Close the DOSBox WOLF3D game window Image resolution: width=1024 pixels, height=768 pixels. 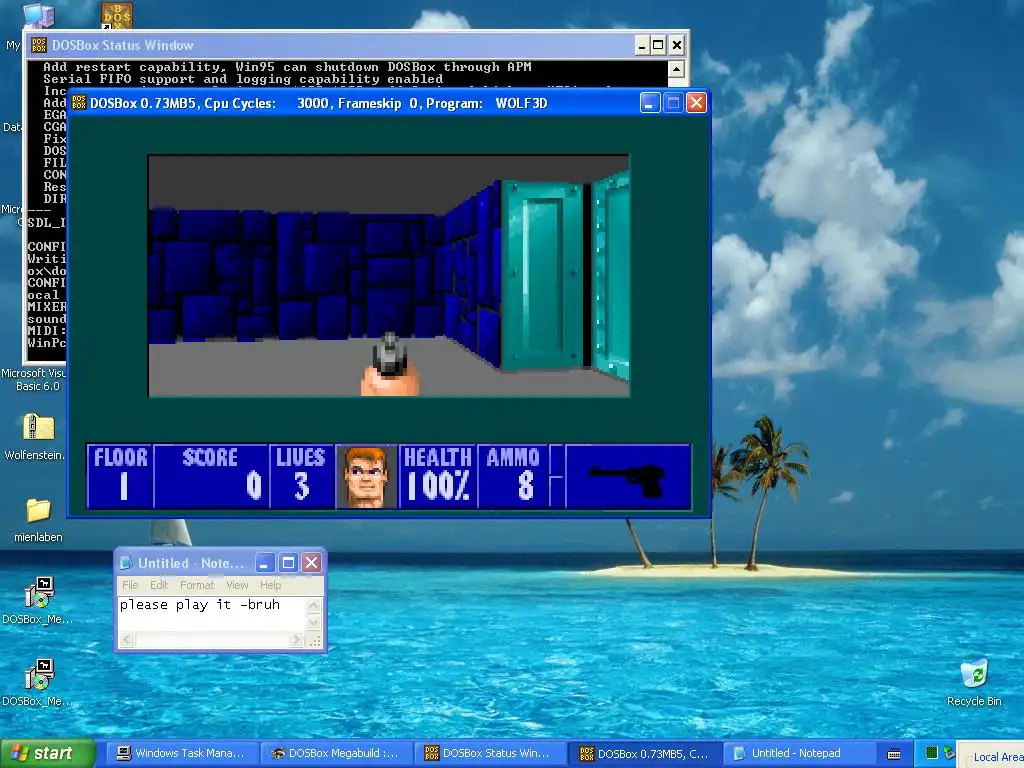pos(697,103)
